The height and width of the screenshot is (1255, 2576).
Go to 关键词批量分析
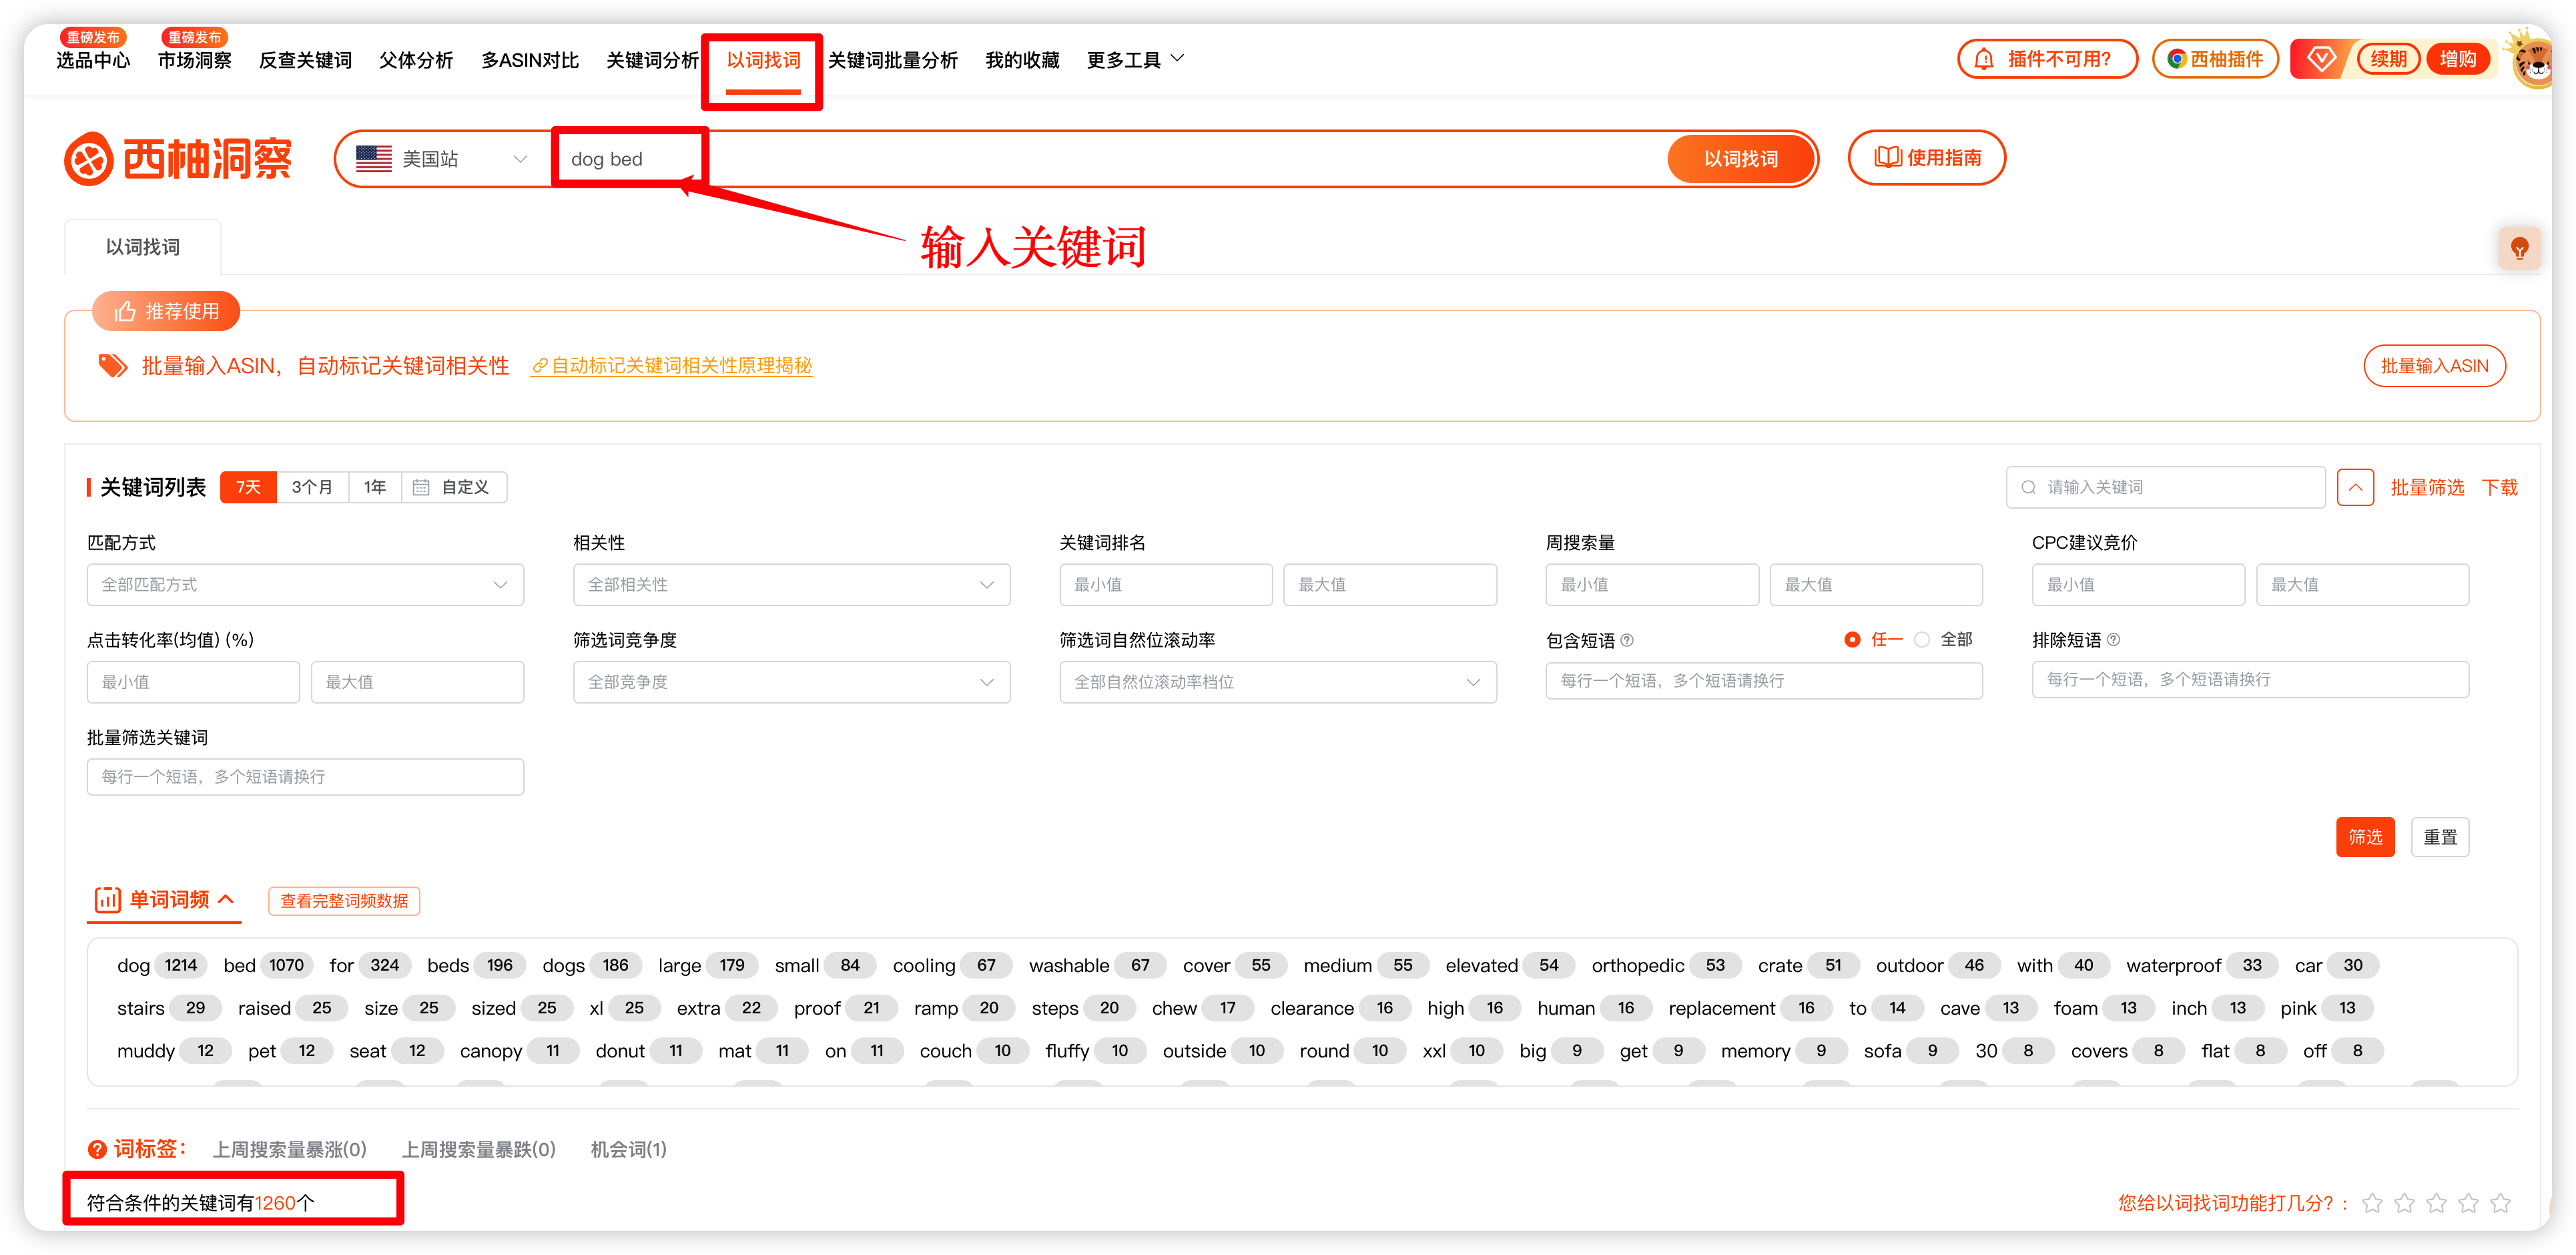[x=893, y=60]
